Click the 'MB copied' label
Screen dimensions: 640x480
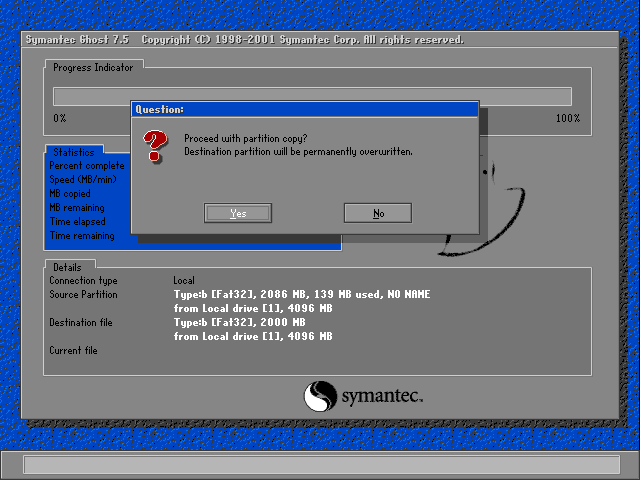(x=70, y=193)
